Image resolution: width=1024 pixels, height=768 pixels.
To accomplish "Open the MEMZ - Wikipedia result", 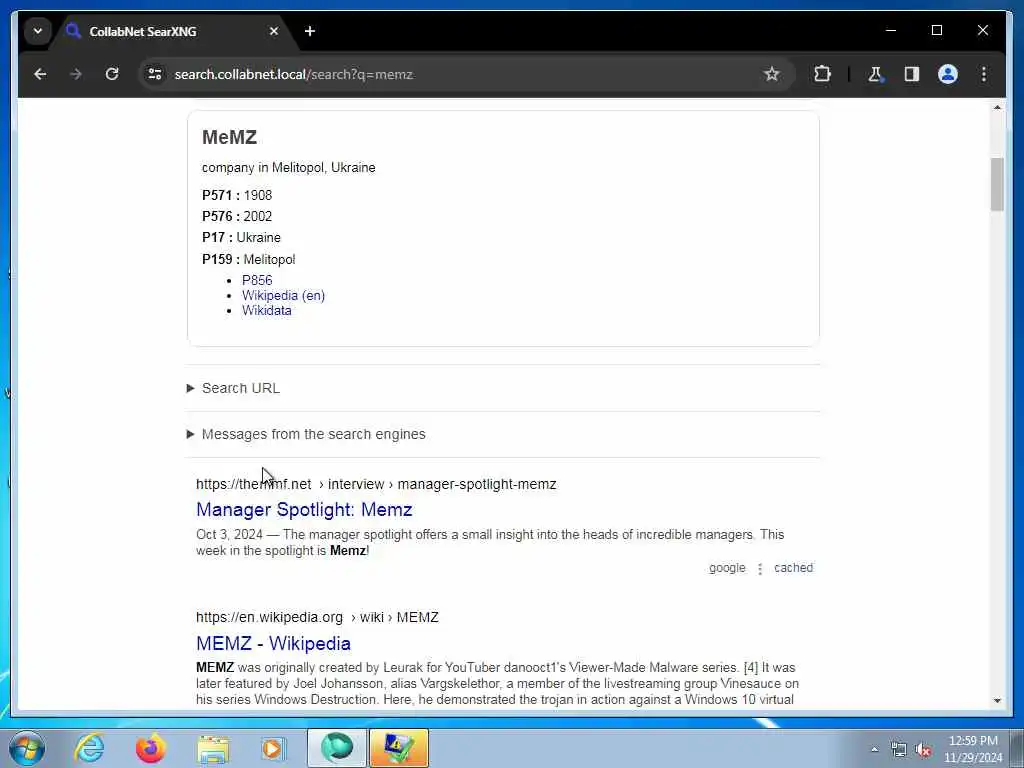I will (x=273, y=643).
